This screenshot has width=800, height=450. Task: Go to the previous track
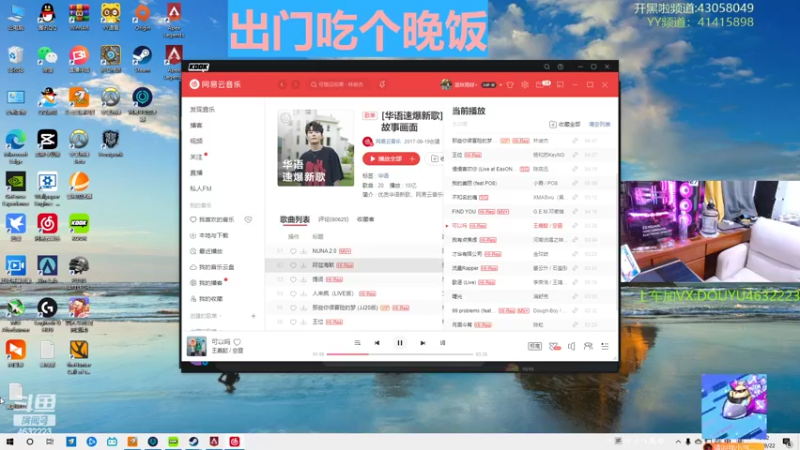pyautogui.click(x=377, y=343)
